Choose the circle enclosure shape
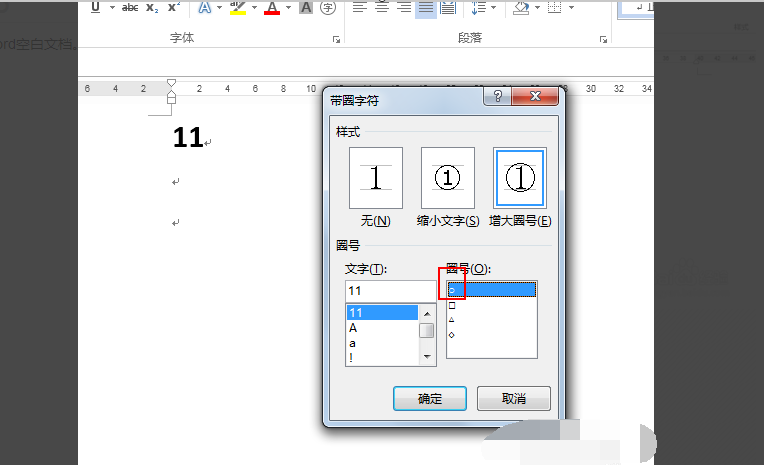 click(x=492, y=290)
